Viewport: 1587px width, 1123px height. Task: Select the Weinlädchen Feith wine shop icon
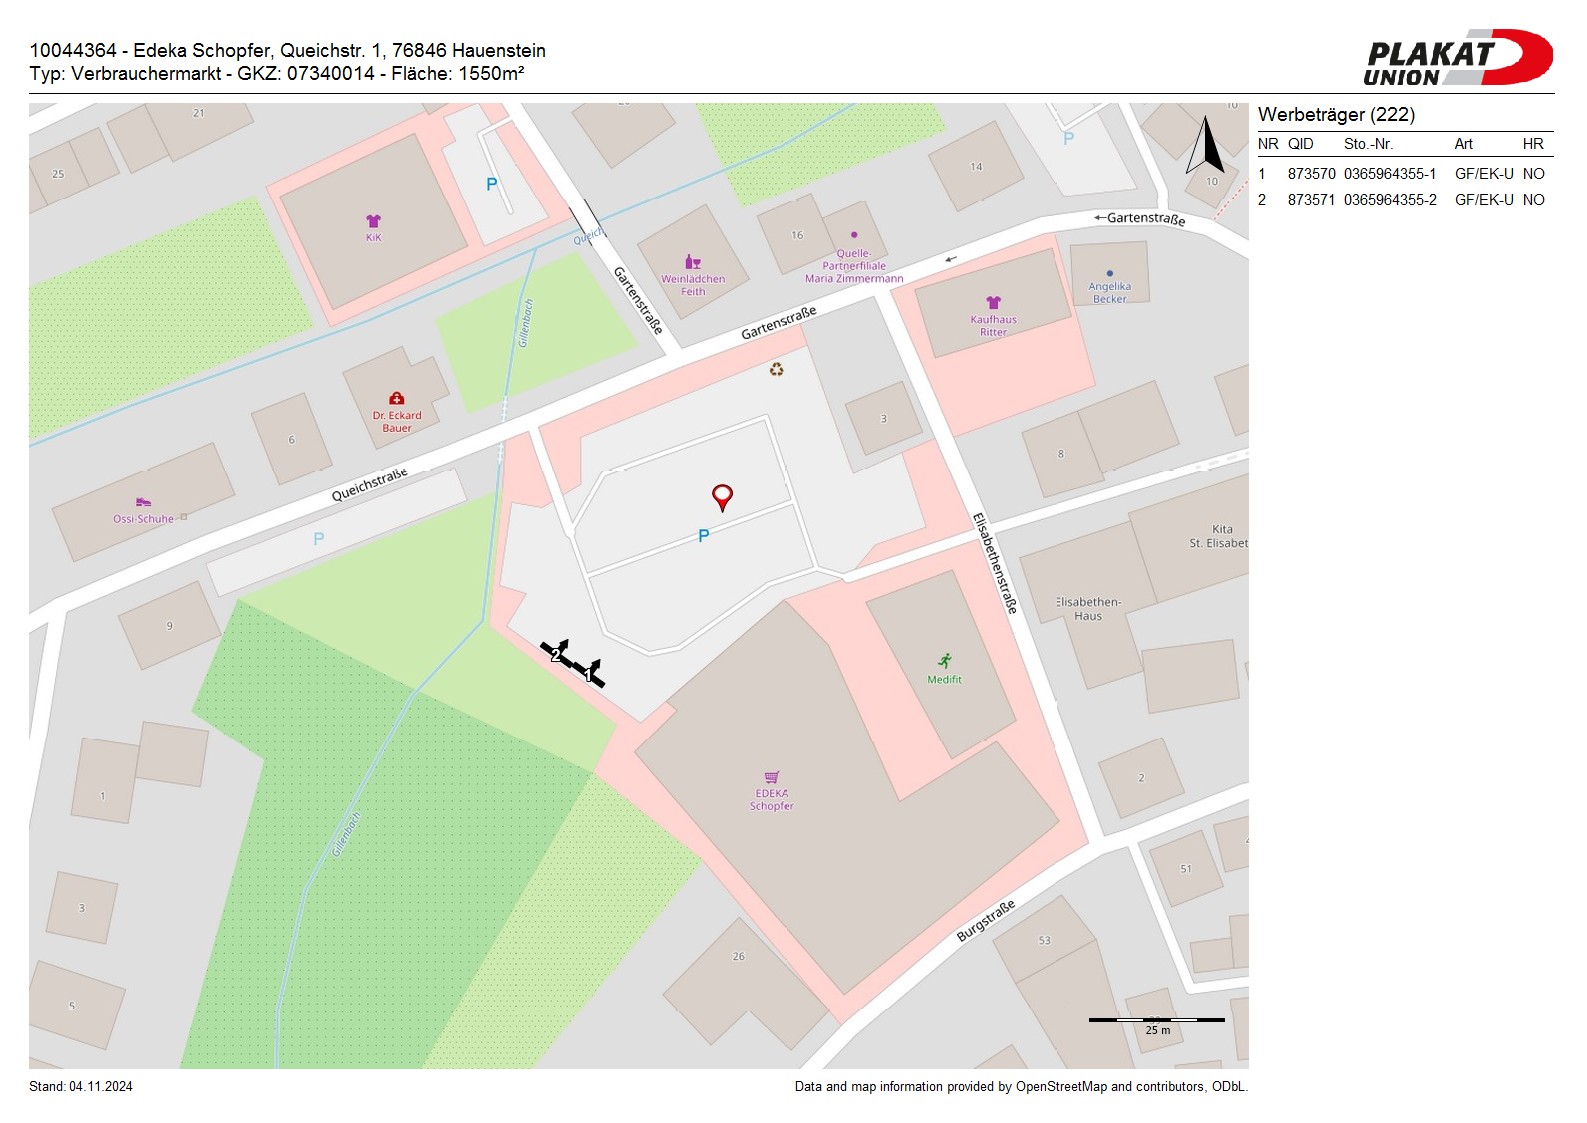(x=692, y=262)
